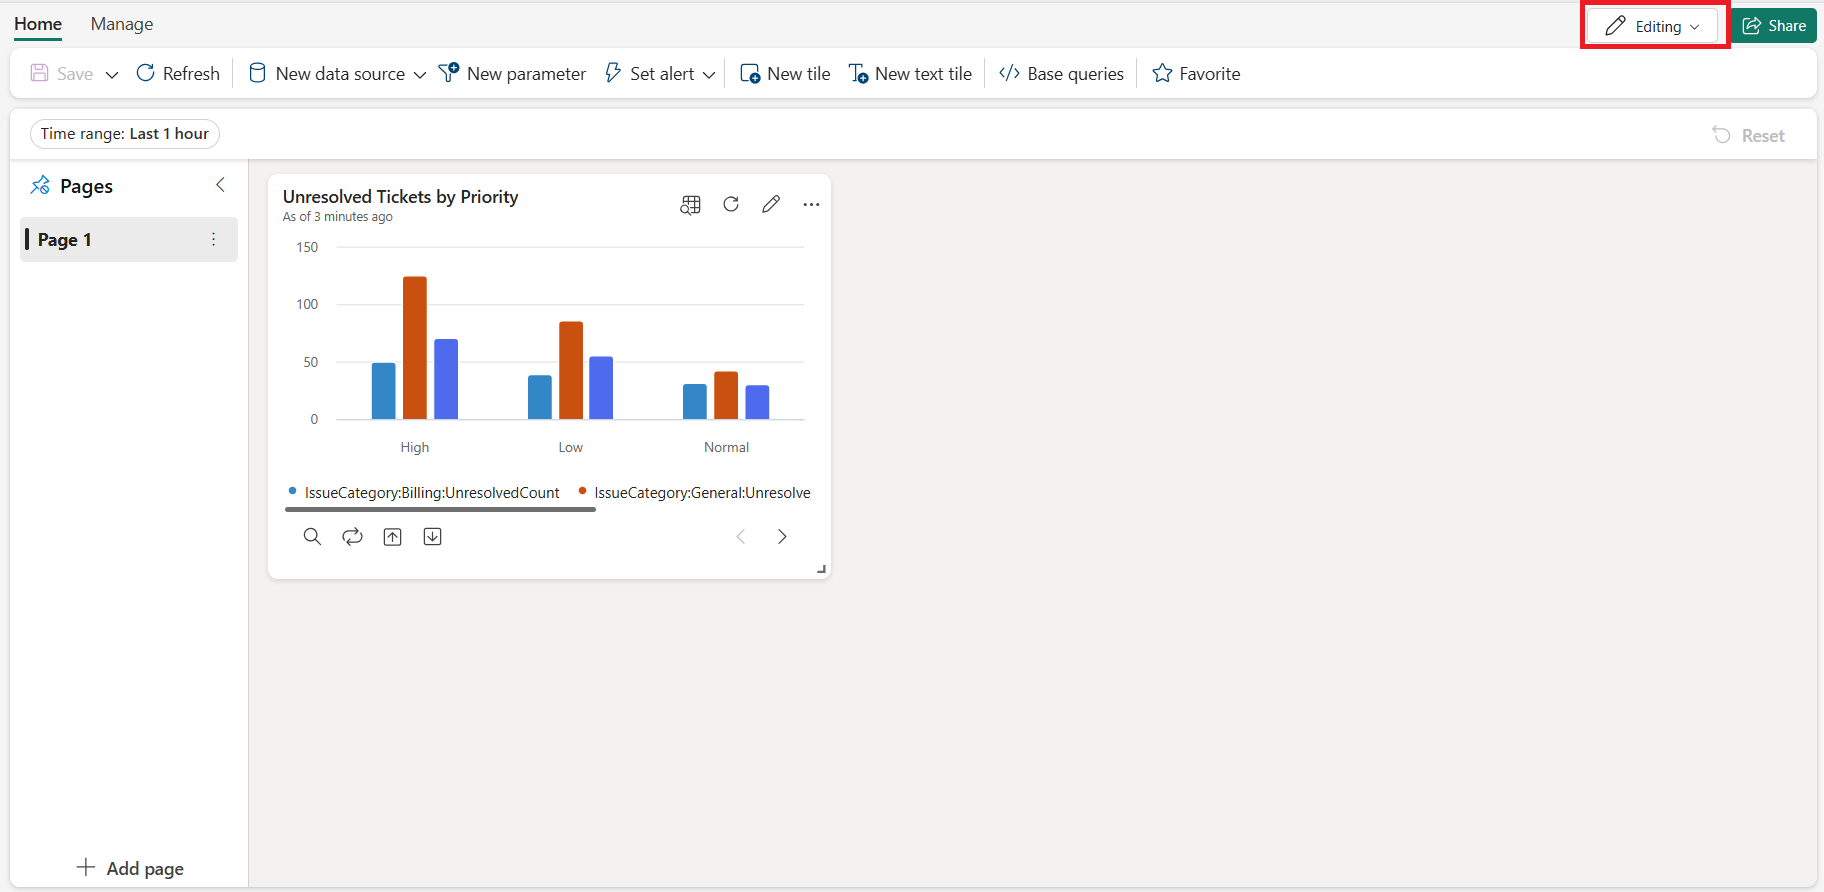Click the explore data icon on tile
Viewport: 1824px width, 892px height.
(690, 204)
